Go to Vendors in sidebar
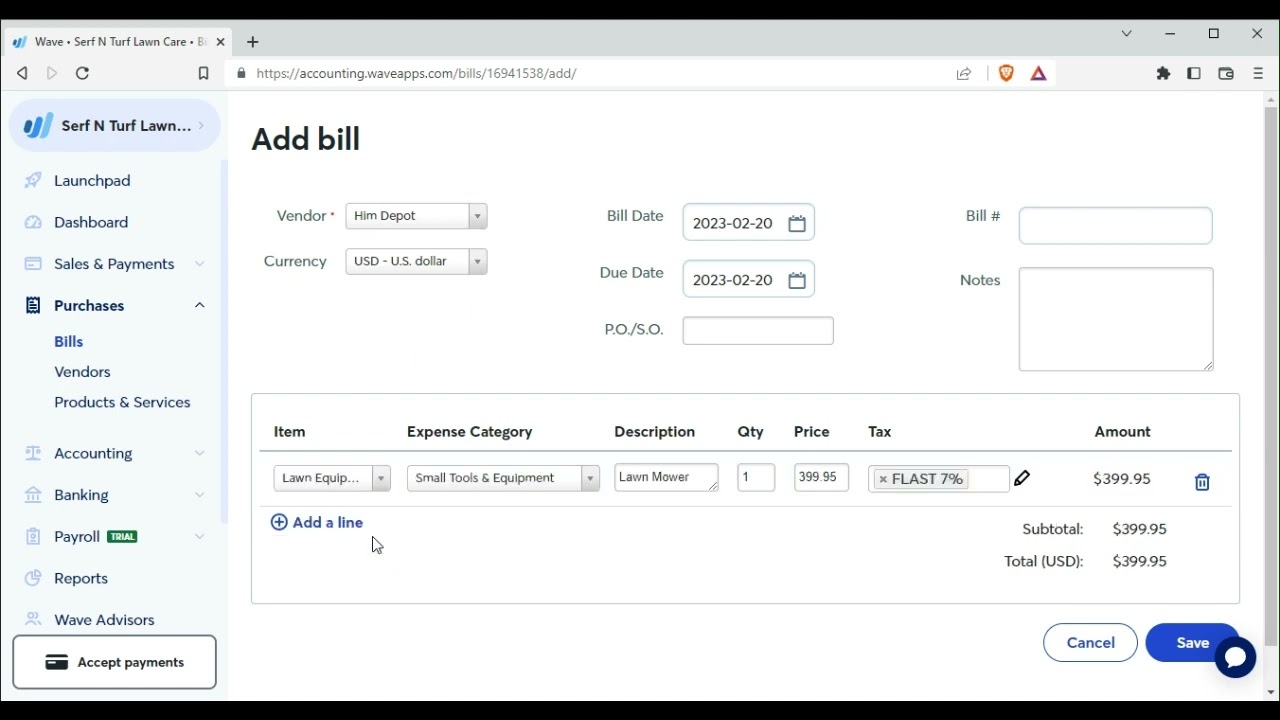The image size is (1280, 720). tap(82, 372)
